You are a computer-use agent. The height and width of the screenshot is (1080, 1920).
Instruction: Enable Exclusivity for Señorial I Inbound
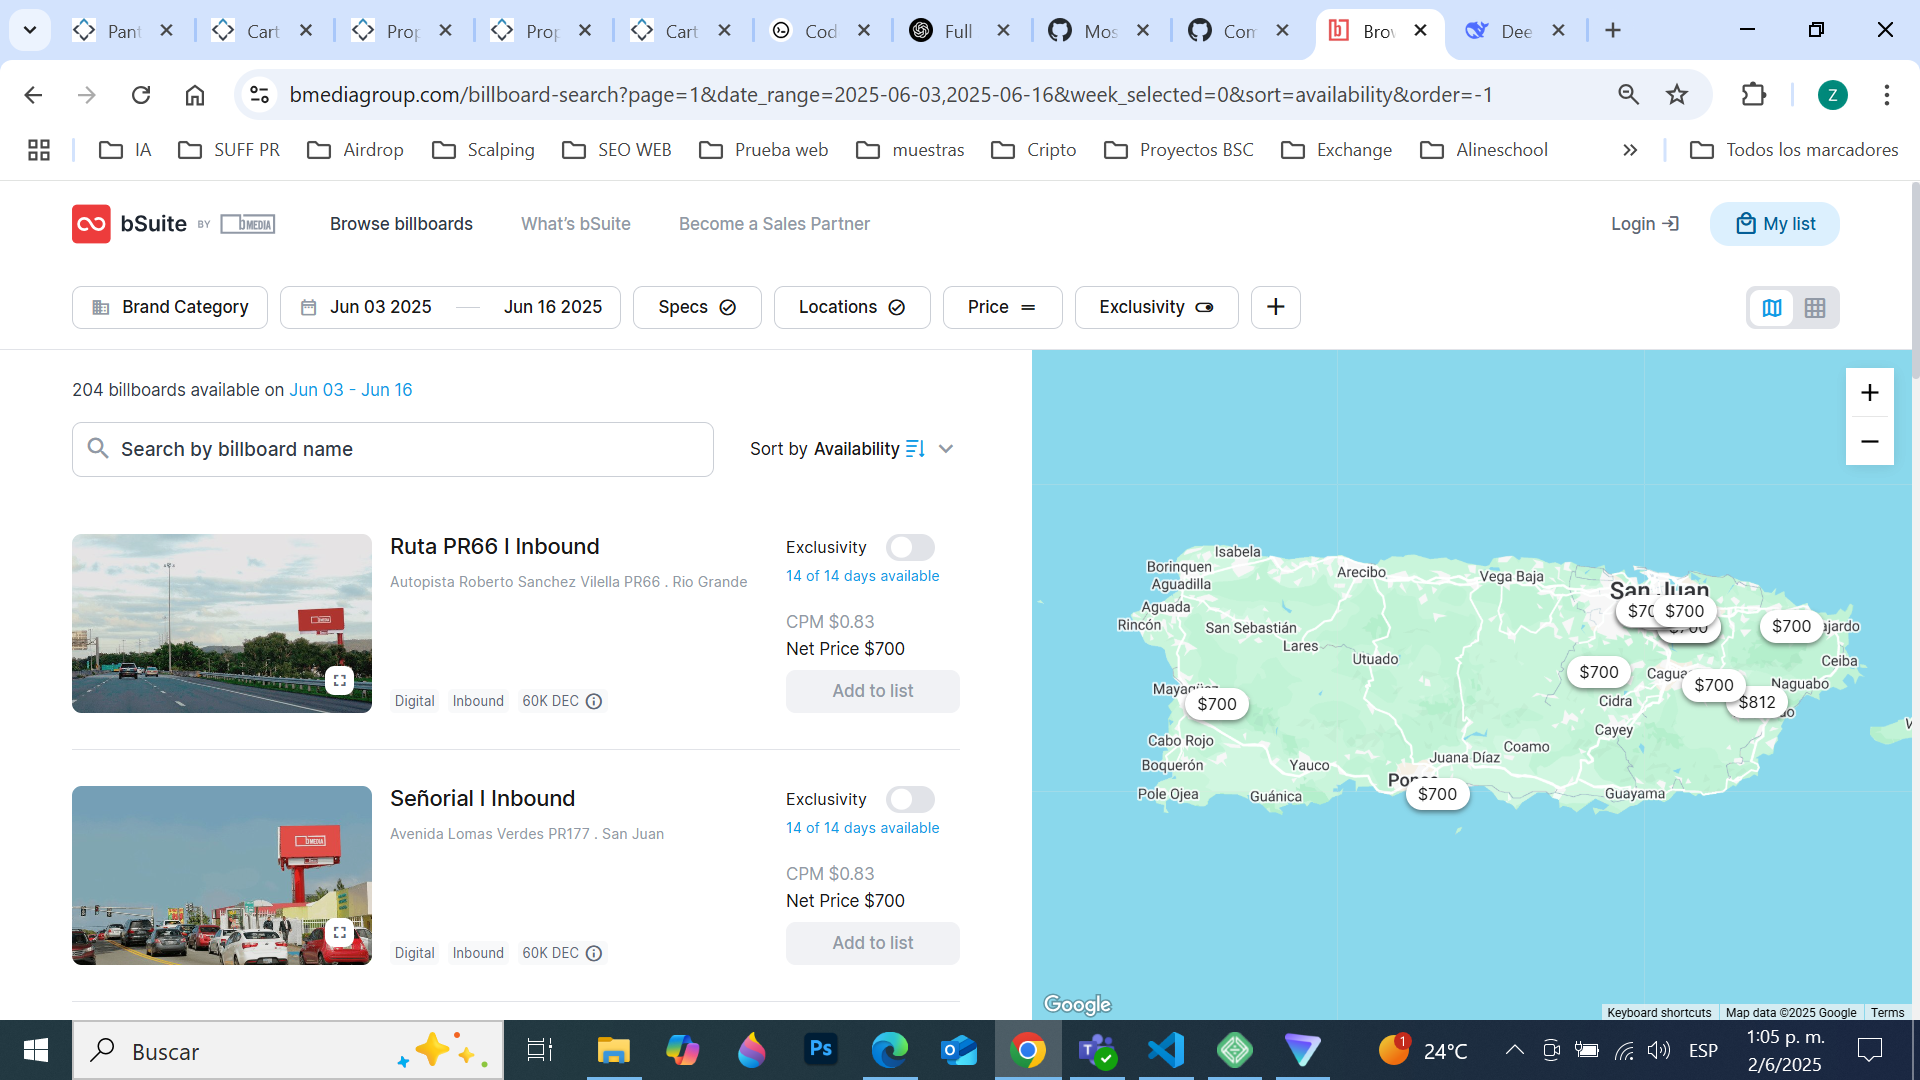coord(909,800)
